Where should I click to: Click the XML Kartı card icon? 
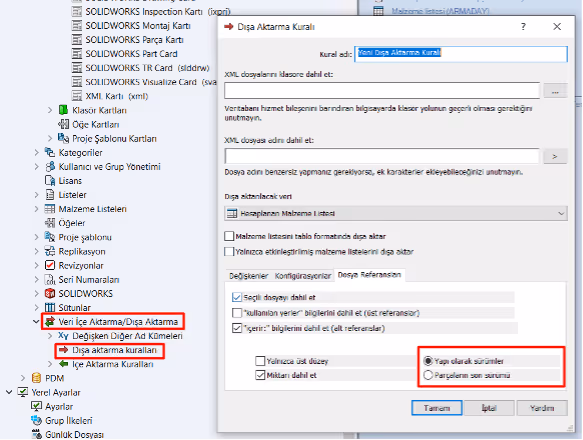click(77, 96)
